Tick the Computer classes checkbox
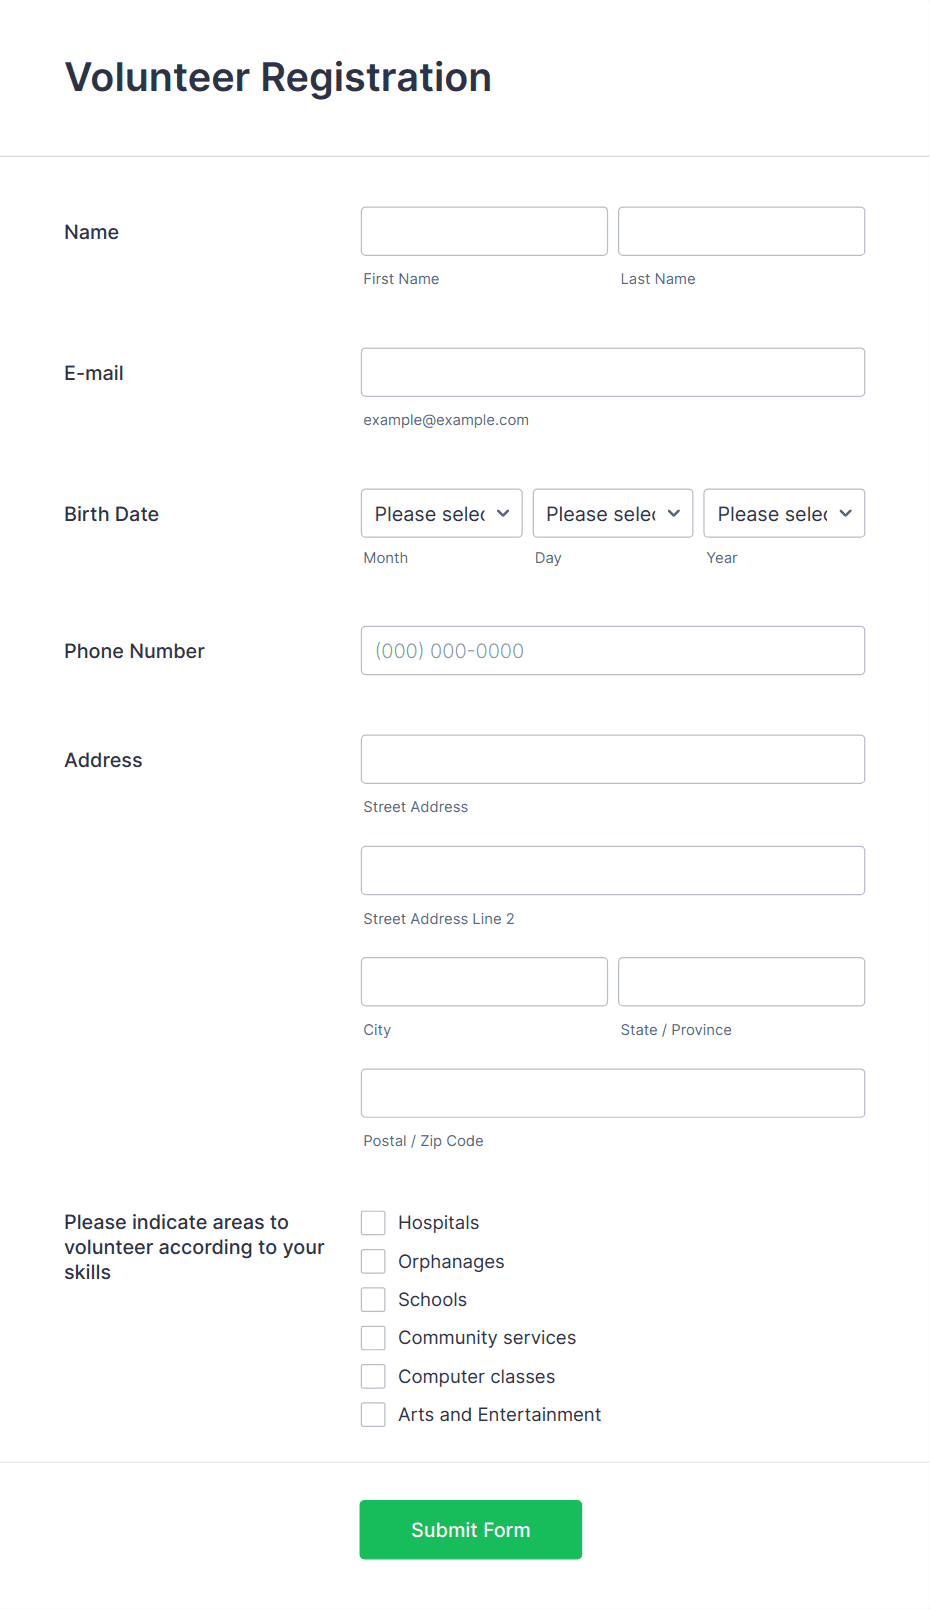 pos(373,1376)
